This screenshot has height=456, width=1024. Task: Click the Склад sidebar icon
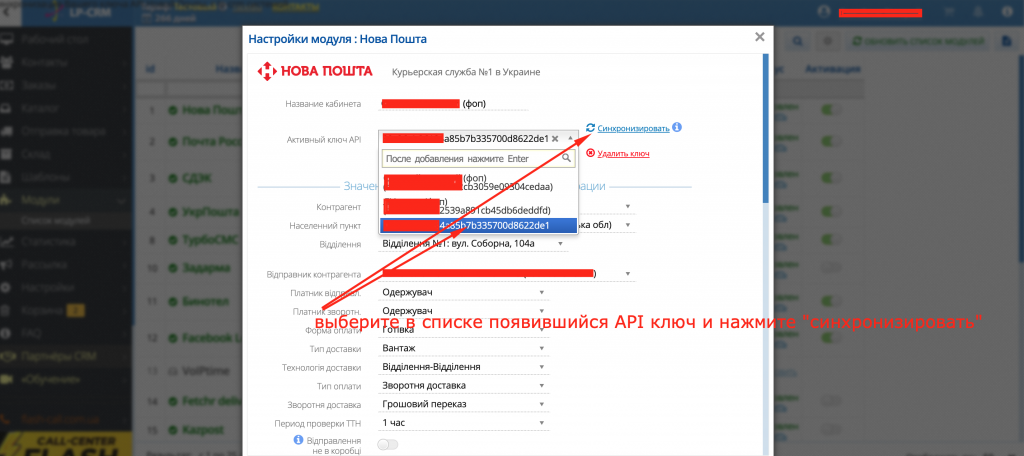(x=7, y=154)
